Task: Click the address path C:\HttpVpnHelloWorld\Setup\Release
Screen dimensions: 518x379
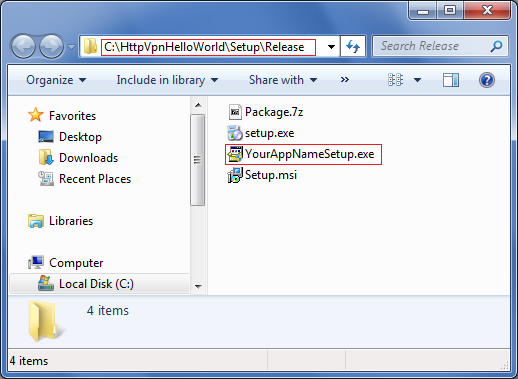Action: pyautogui.click(x=204, y=47)
